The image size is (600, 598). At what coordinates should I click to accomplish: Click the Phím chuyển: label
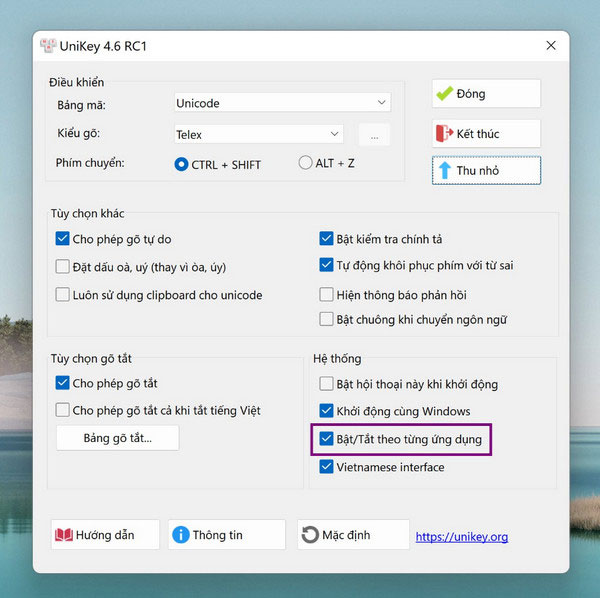click(x=90, y=163)
